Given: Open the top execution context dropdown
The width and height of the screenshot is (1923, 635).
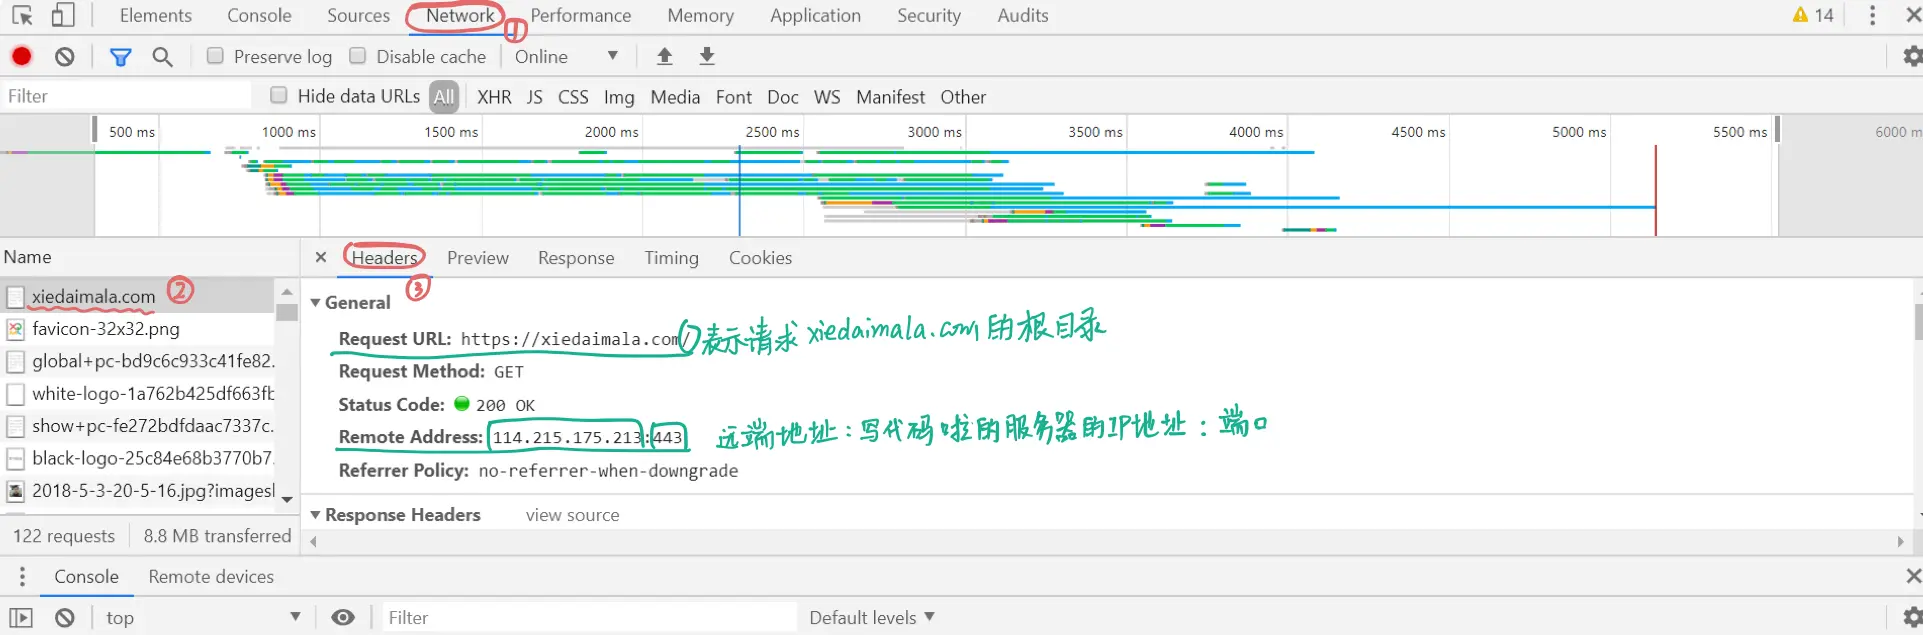Looking at the screenshot, I should pos(203,617).
